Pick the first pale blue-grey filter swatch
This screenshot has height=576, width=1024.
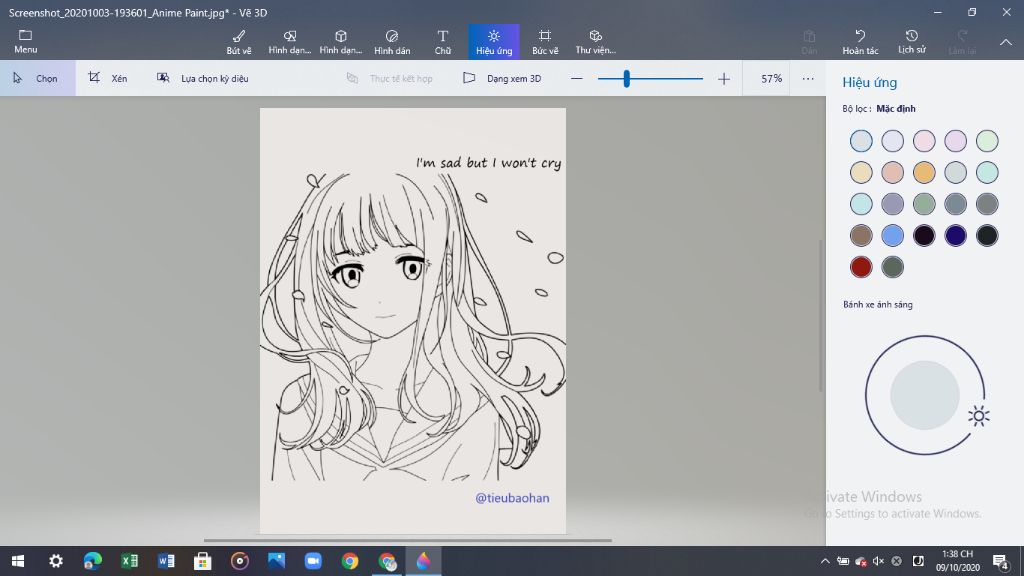(x=861, y=141)
